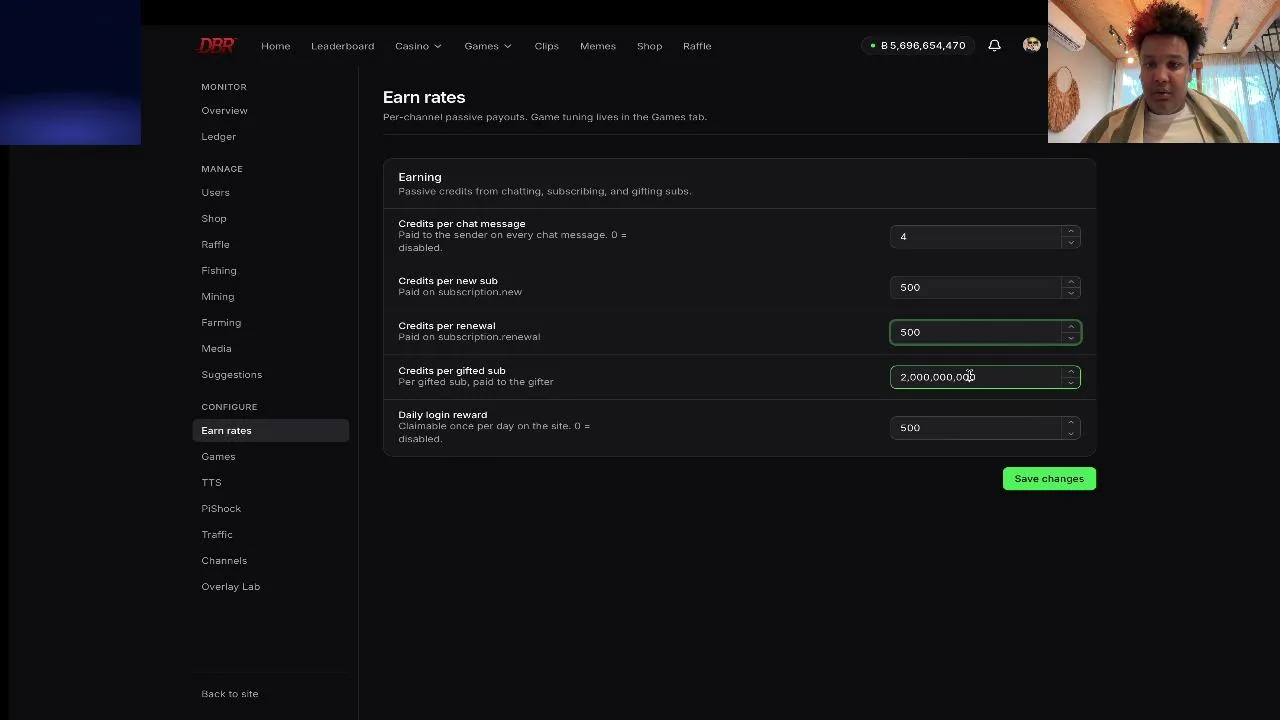Decrement Credits per new sub value
This screenshot has width=1280, height=720.
point(1071,293)
